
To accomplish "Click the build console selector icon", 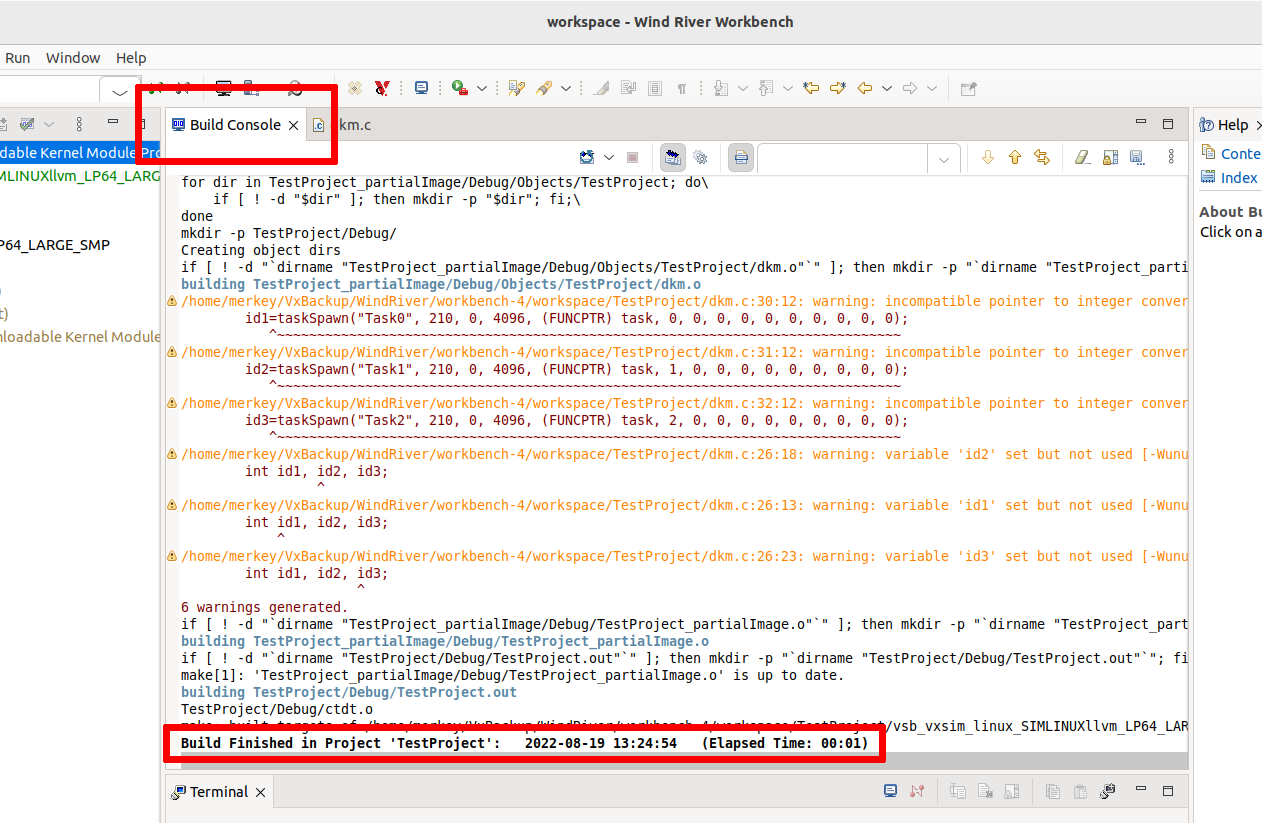I will click(588, 157).
